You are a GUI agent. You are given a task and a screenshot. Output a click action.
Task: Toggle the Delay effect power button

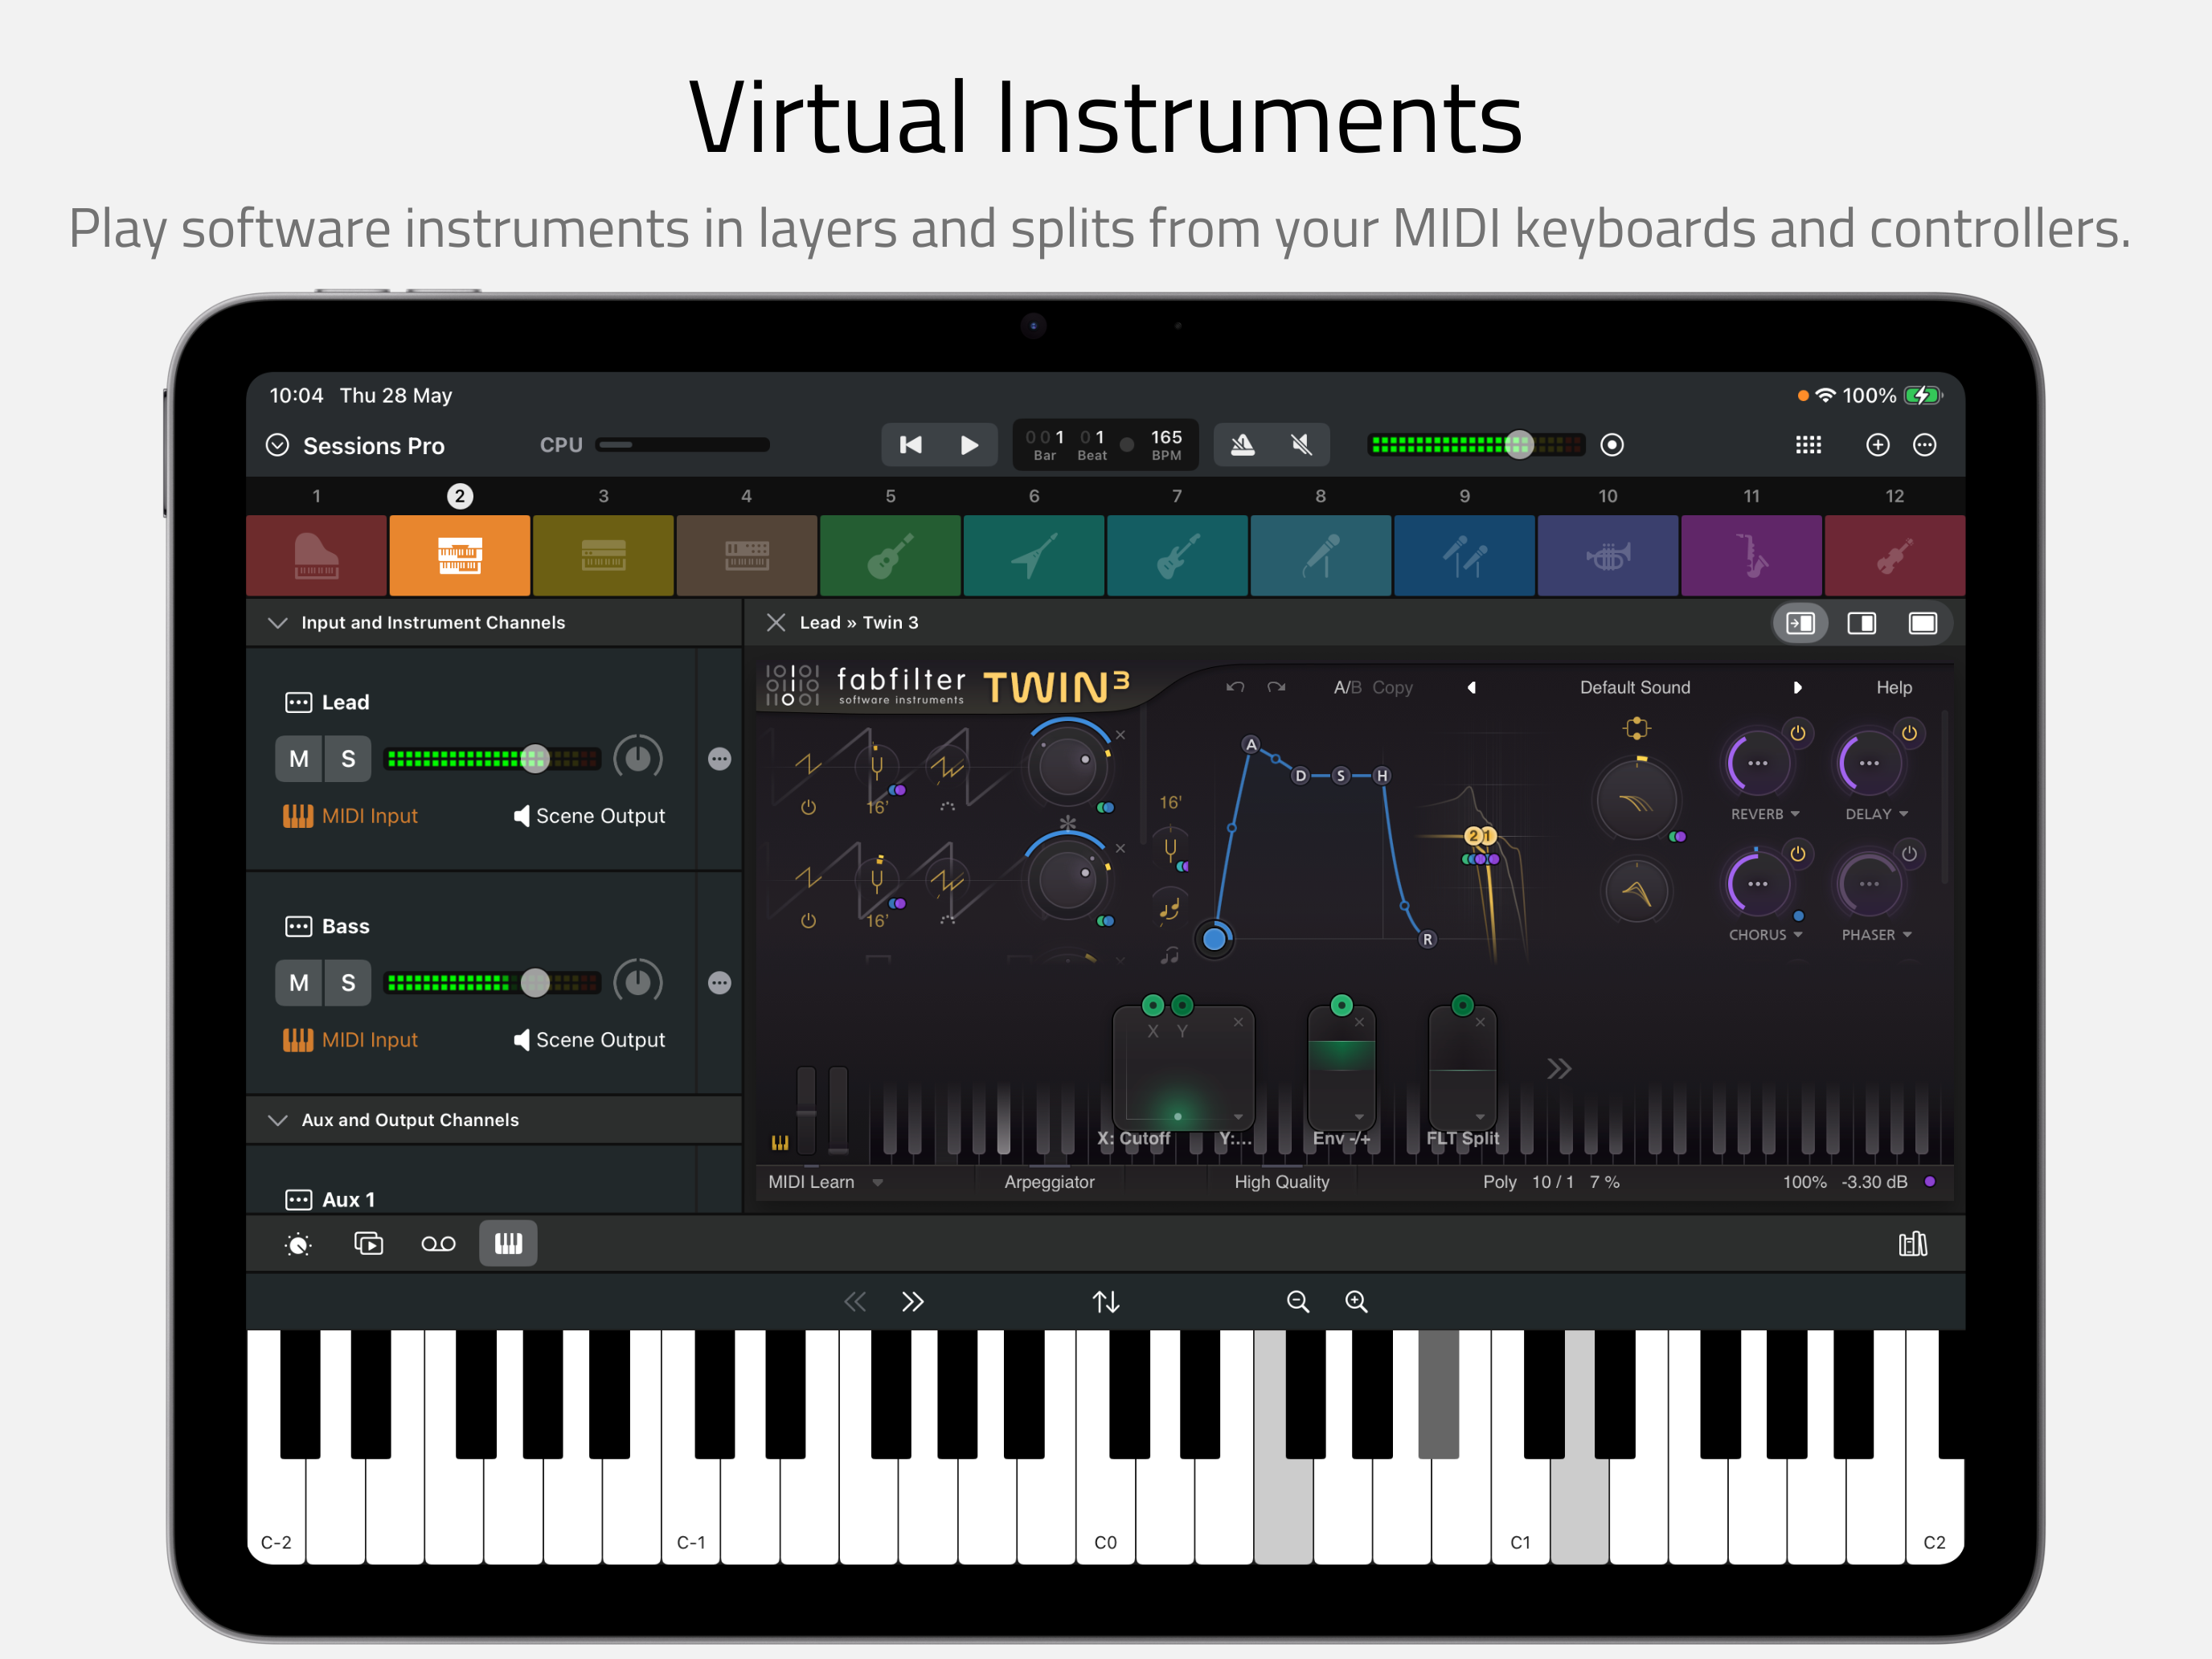pos(1909,733)
